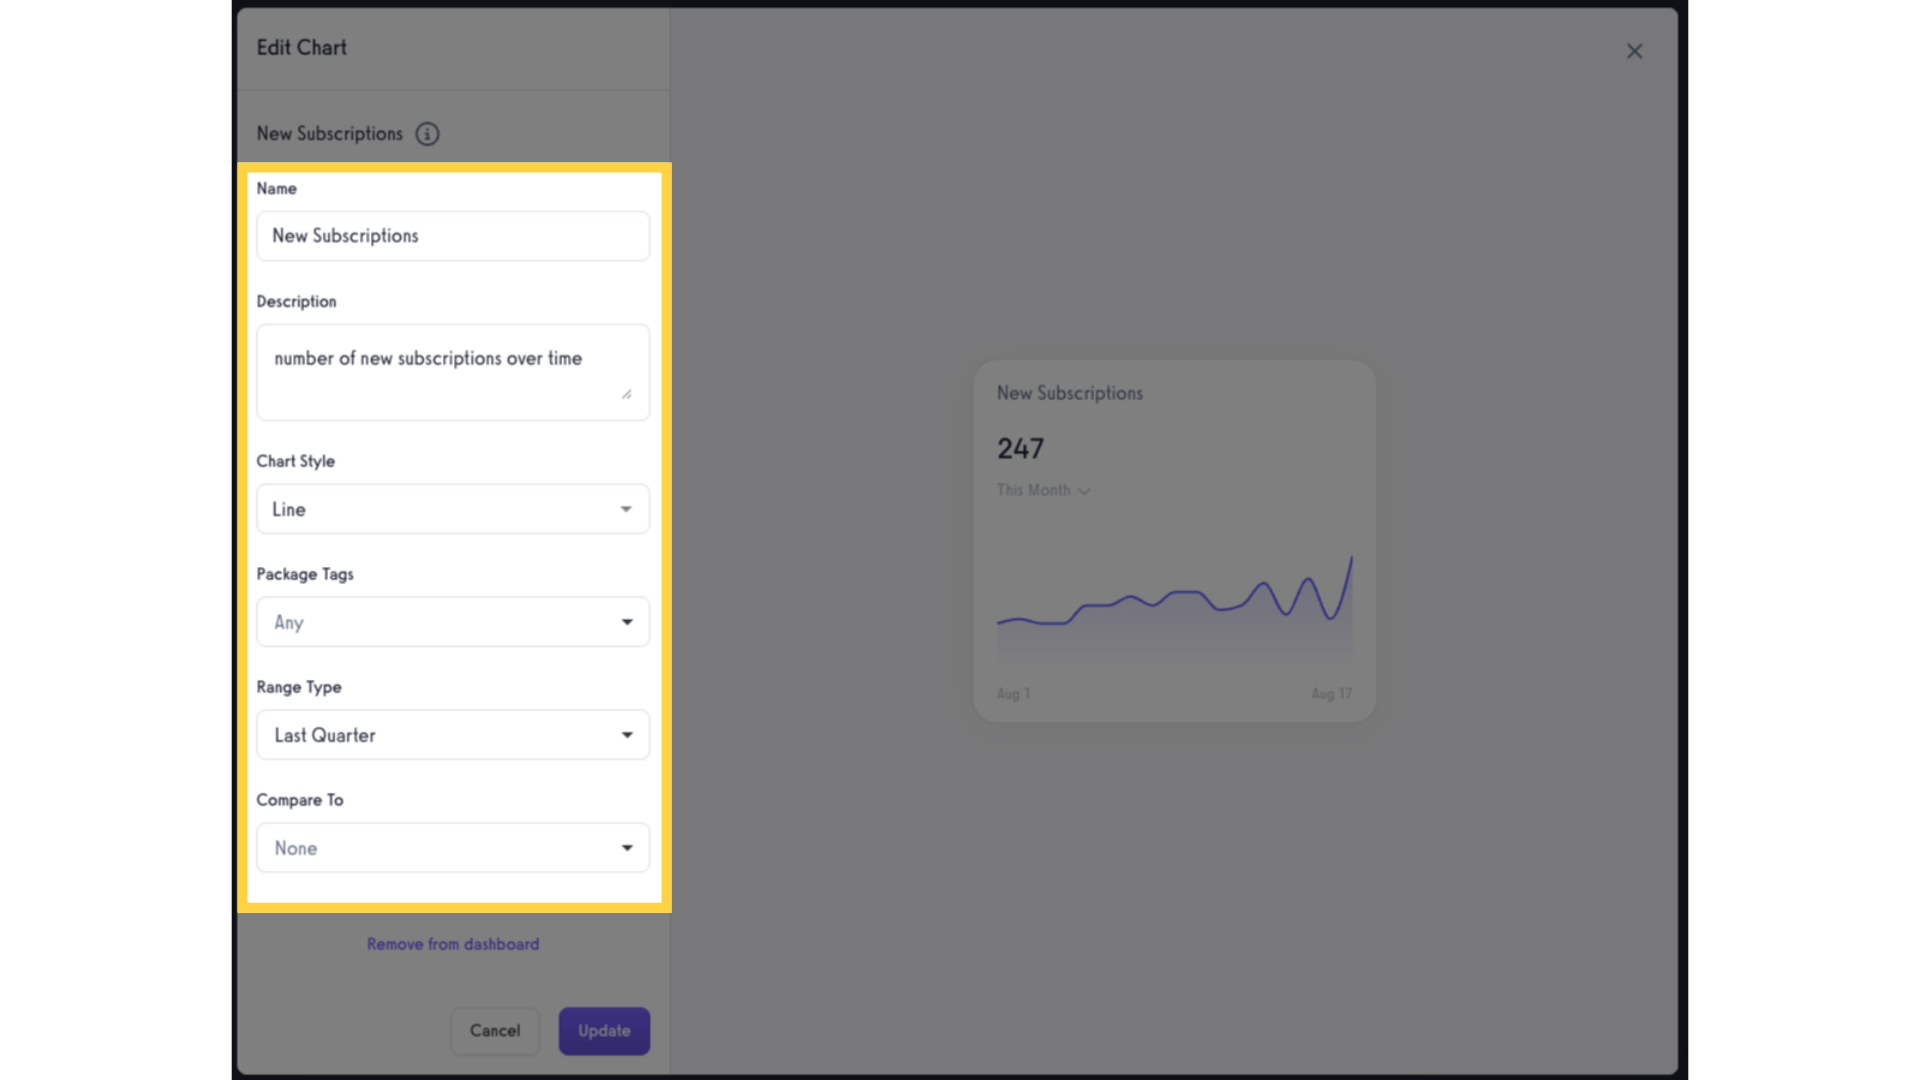Click the info icon beside New Subscriptions
Image resolution: width=1920 pixels, height=1080 pixels.
(x=427, y=134)
